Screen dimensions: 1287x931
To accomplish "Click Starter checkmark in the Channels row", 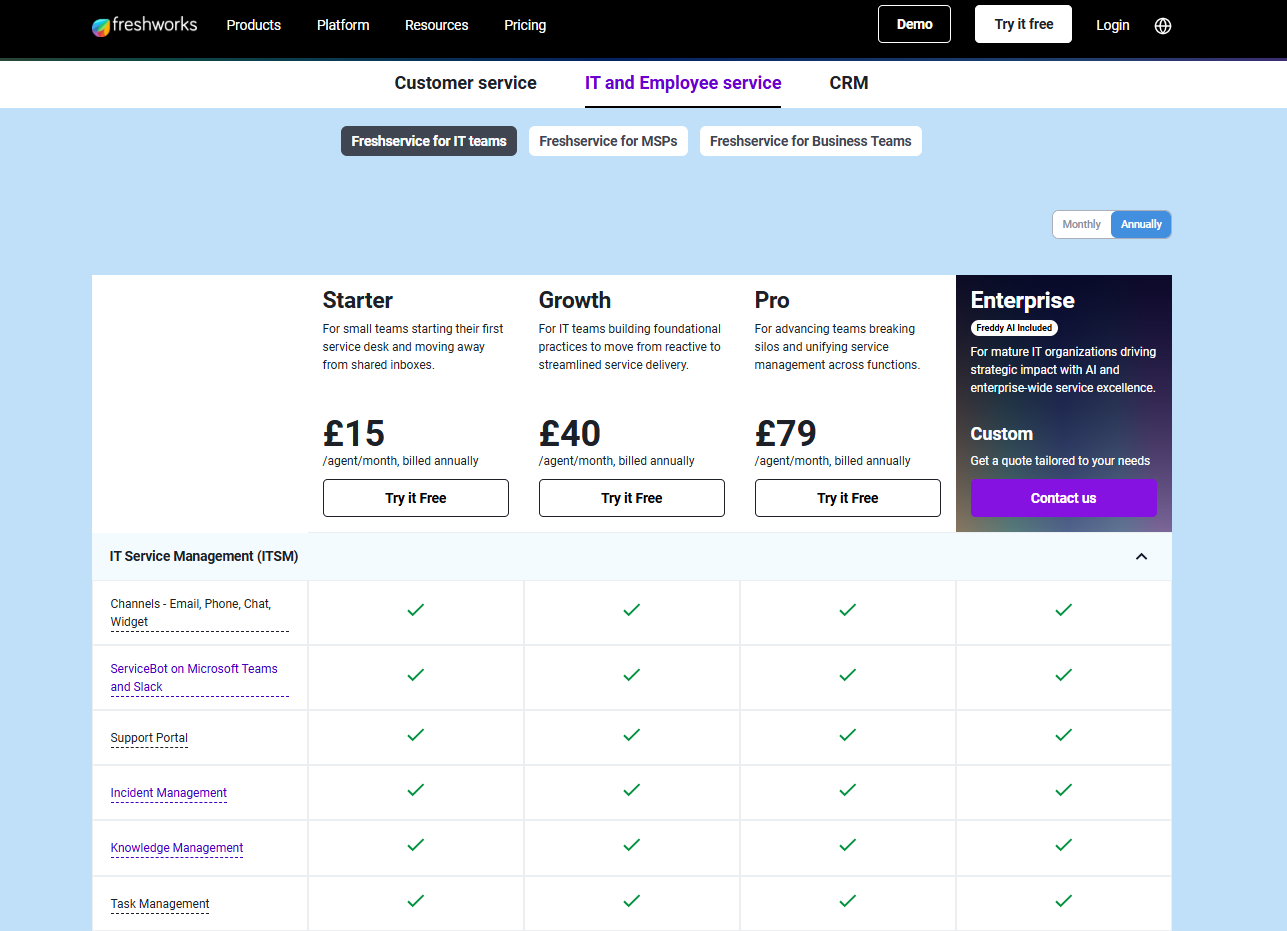I will (415, 610).
